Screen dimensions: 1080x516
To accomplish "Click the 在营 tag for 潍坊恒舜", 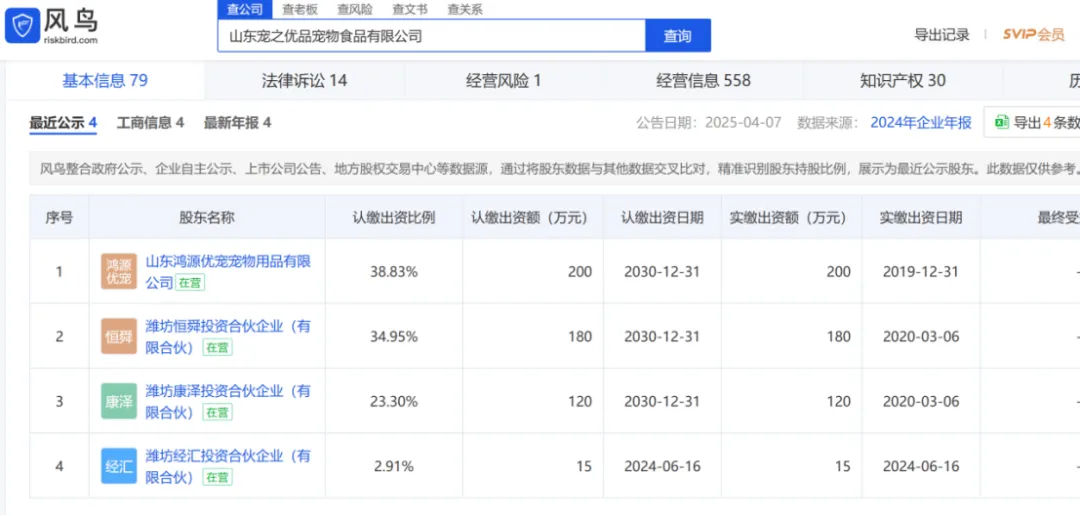I will 217,348.
